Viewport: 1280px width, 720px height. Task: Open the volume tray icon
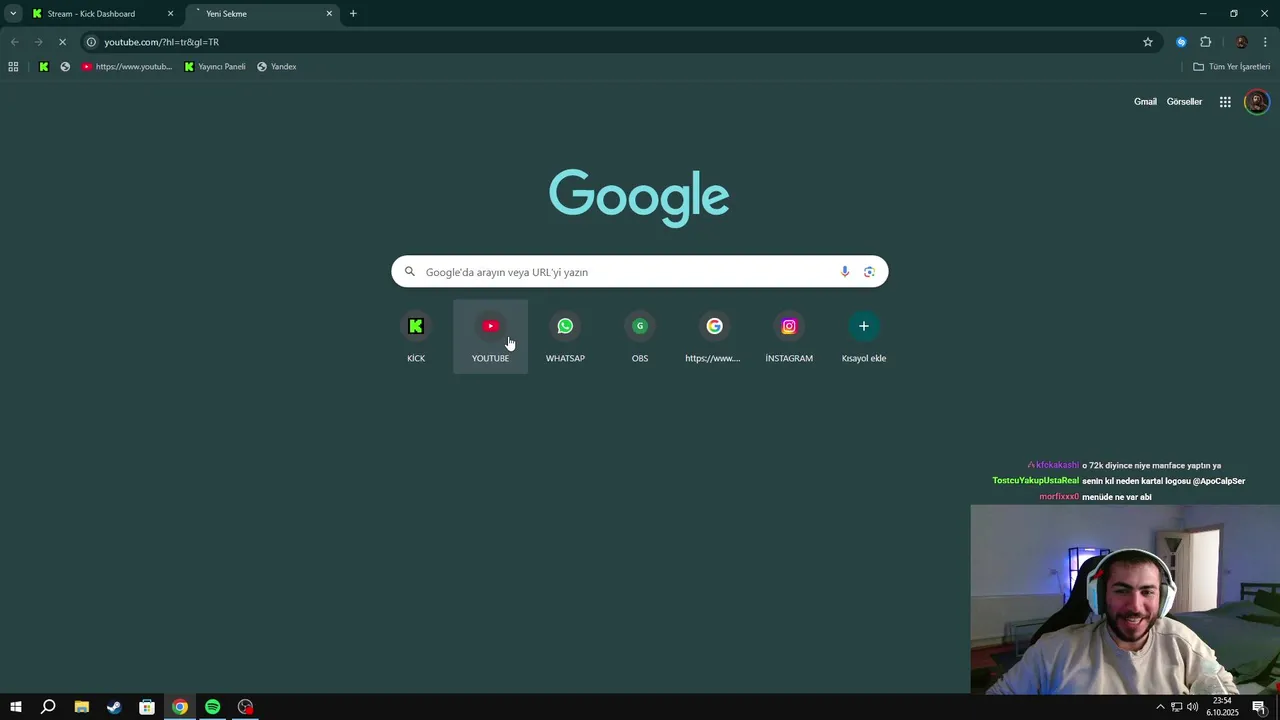pos(1192,707)
